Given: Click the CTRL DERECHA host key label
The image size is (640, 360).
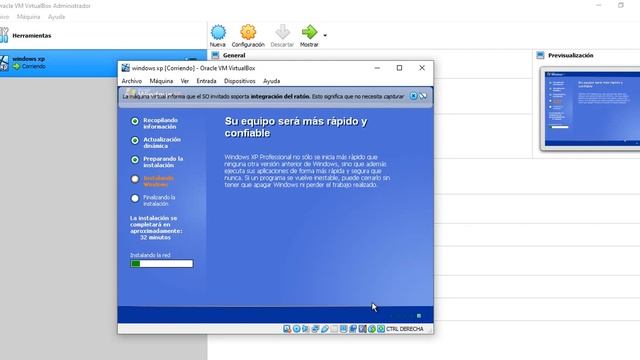Looking at the screenshot, I should coord(404,329).
